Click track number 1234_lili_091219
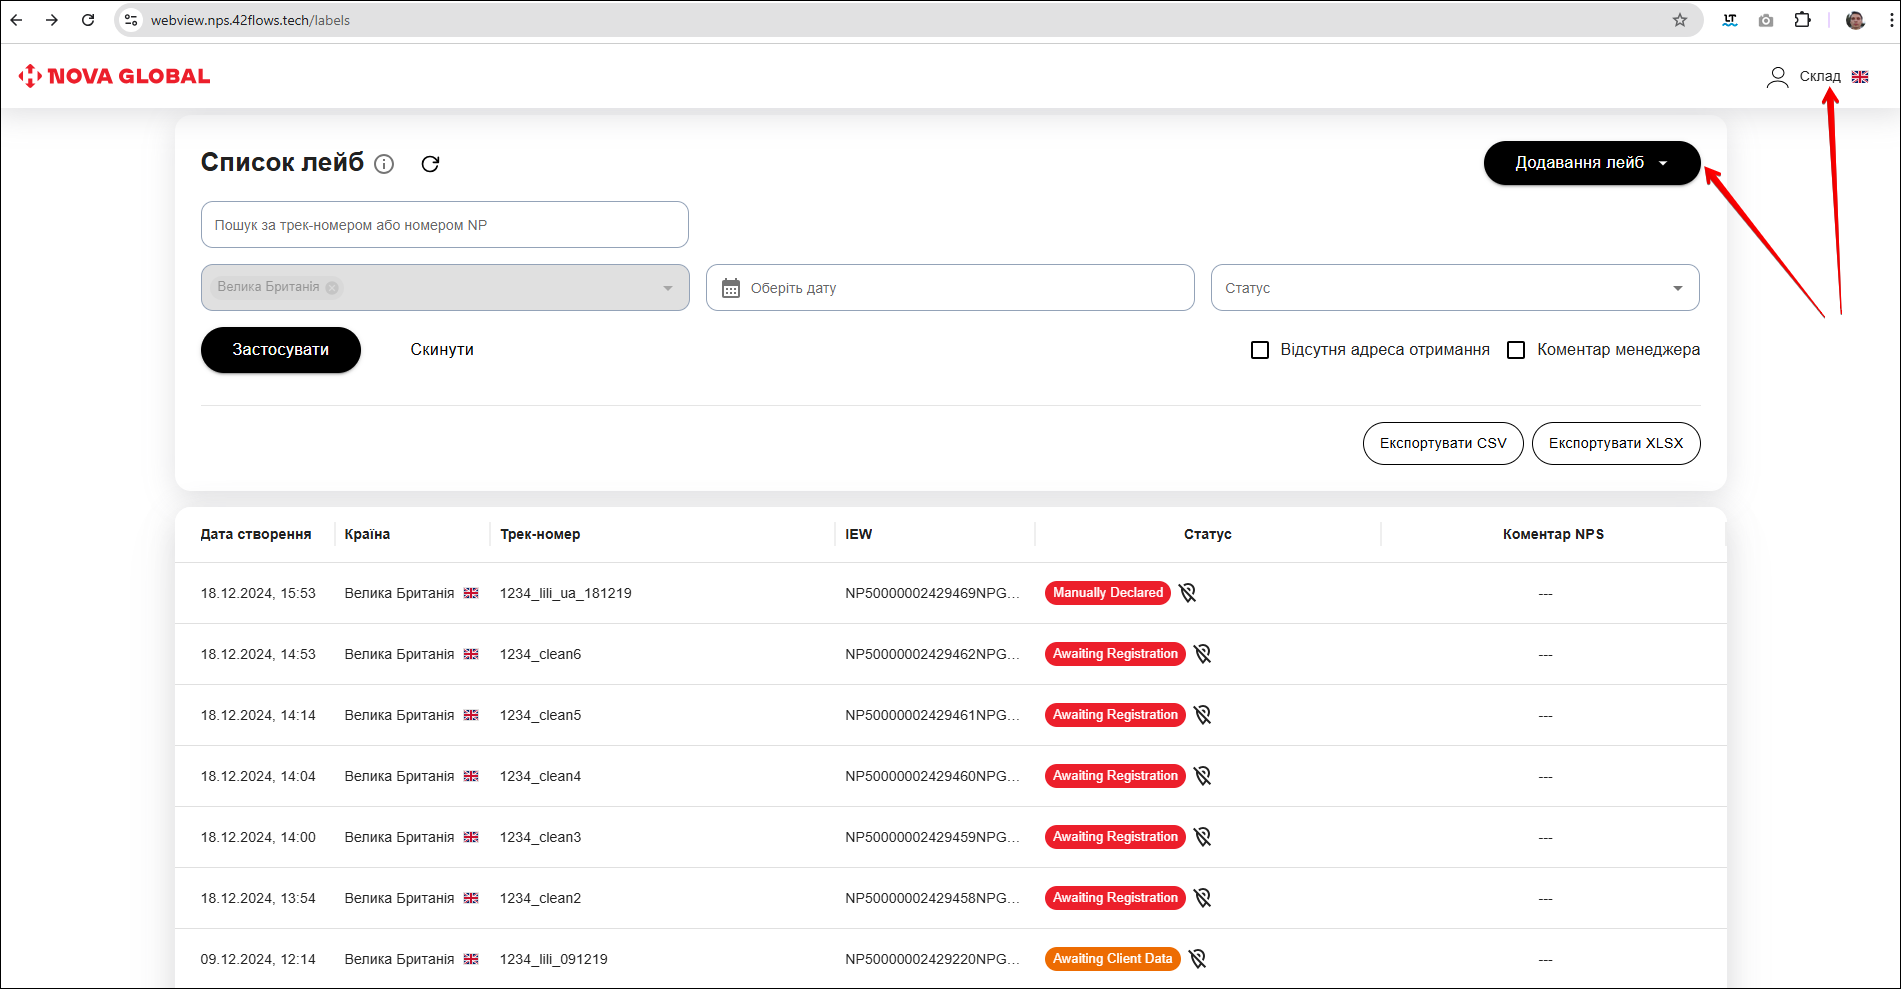This screenshot has height=989, width=1901. click(554, 959)
